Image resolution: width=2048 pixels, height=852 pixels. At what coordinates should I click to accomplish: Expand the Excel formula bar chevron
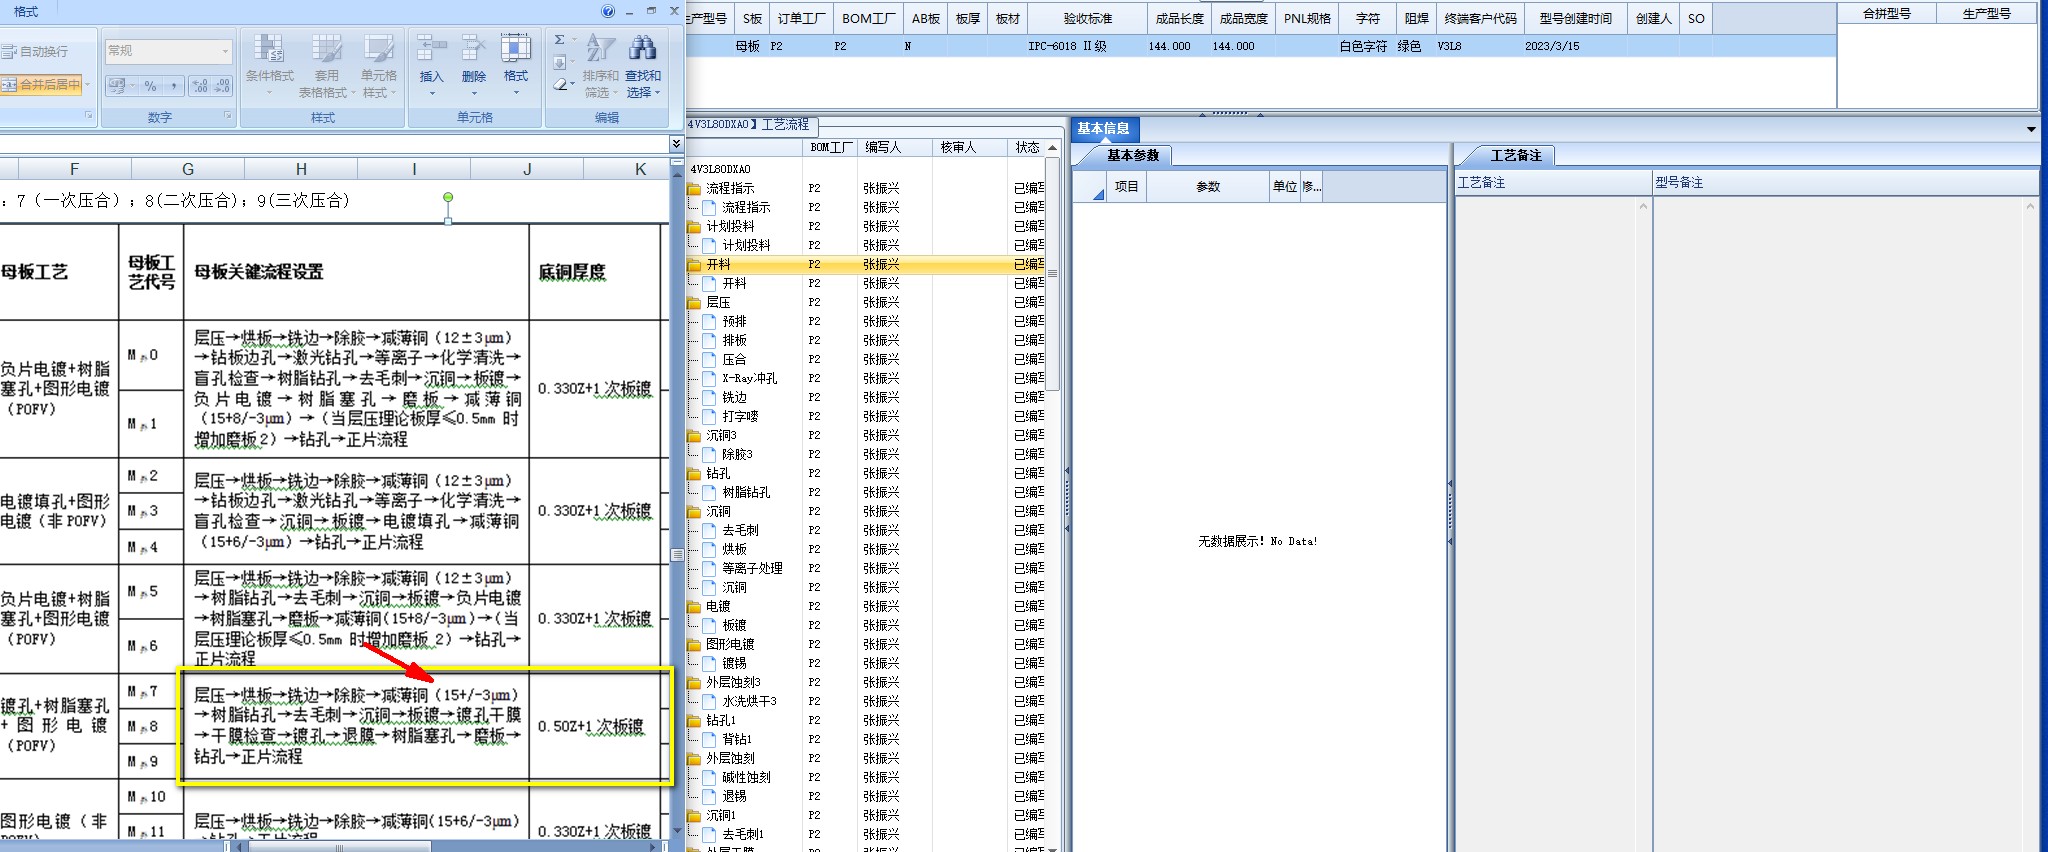[x=676, y=144]
